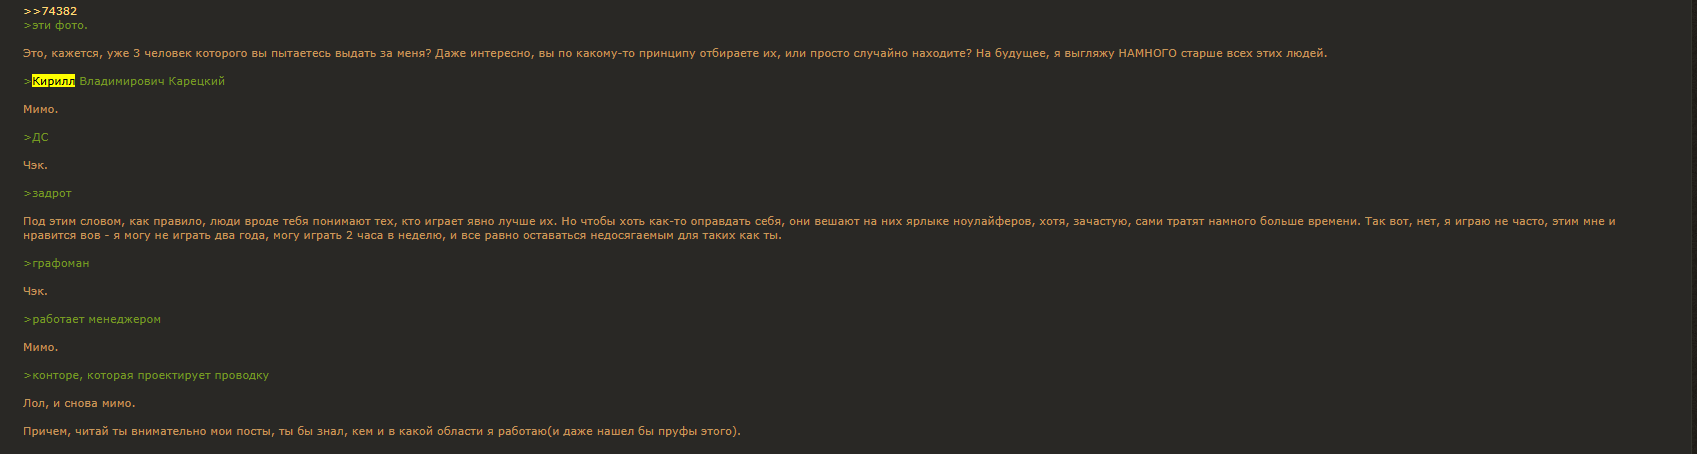This screenshot has width=1697, height=454.
Task: Click the green quote ">задрот"
Action: [x=47, y=193]
